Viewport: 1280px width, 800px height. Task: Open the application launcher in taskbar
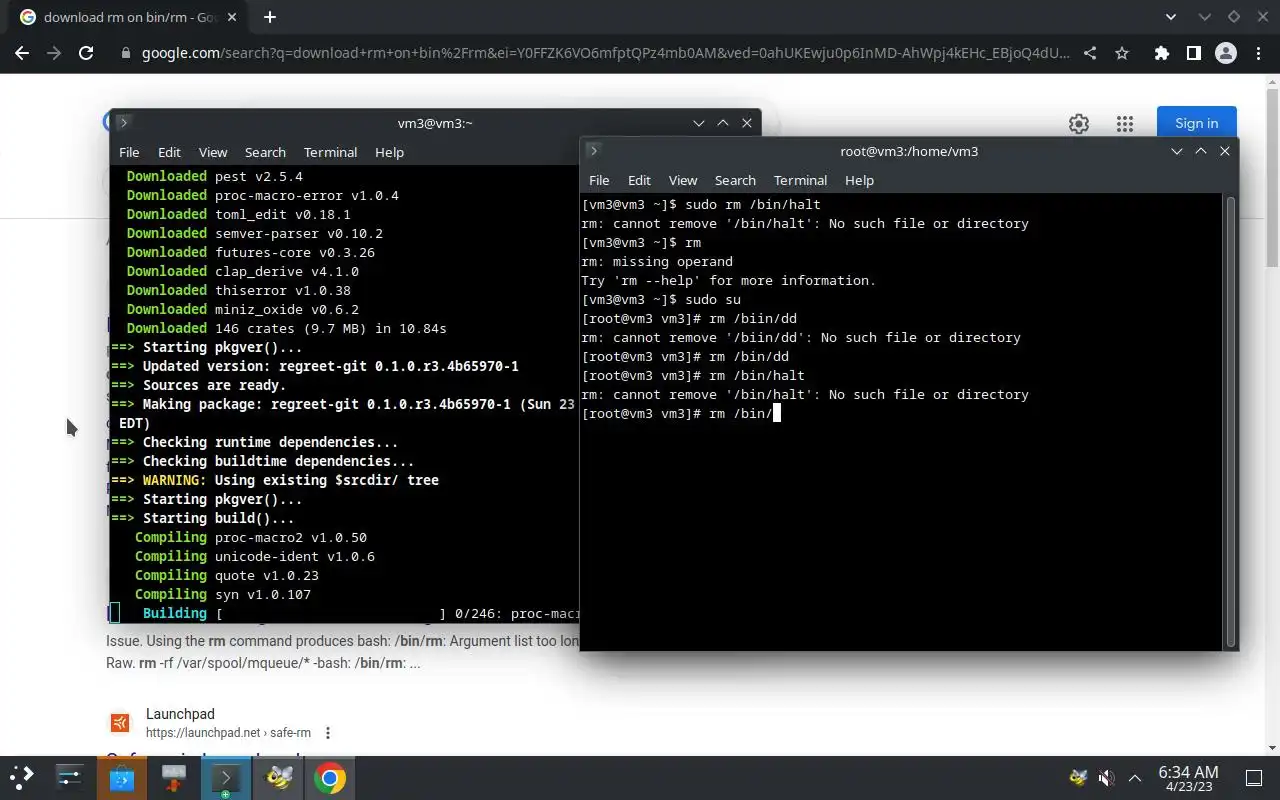22,777
